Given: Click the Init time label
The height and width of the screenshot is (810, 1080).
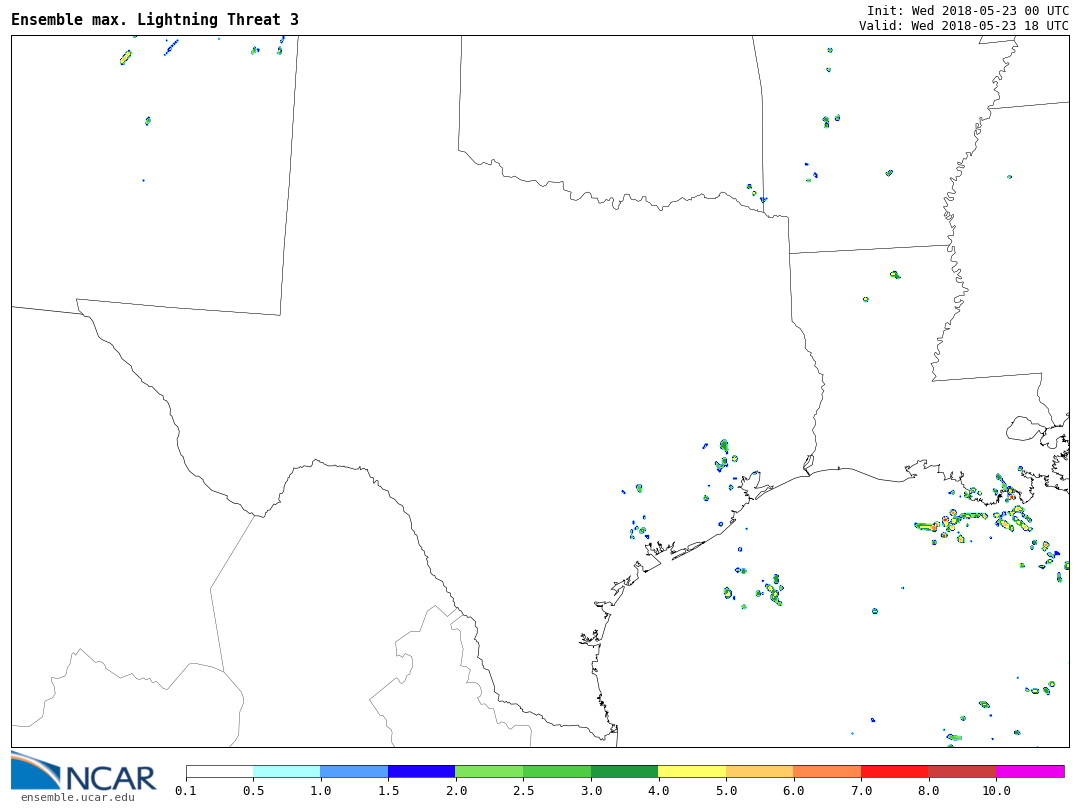Looking at the screenshot, I should tap(967, 10).
